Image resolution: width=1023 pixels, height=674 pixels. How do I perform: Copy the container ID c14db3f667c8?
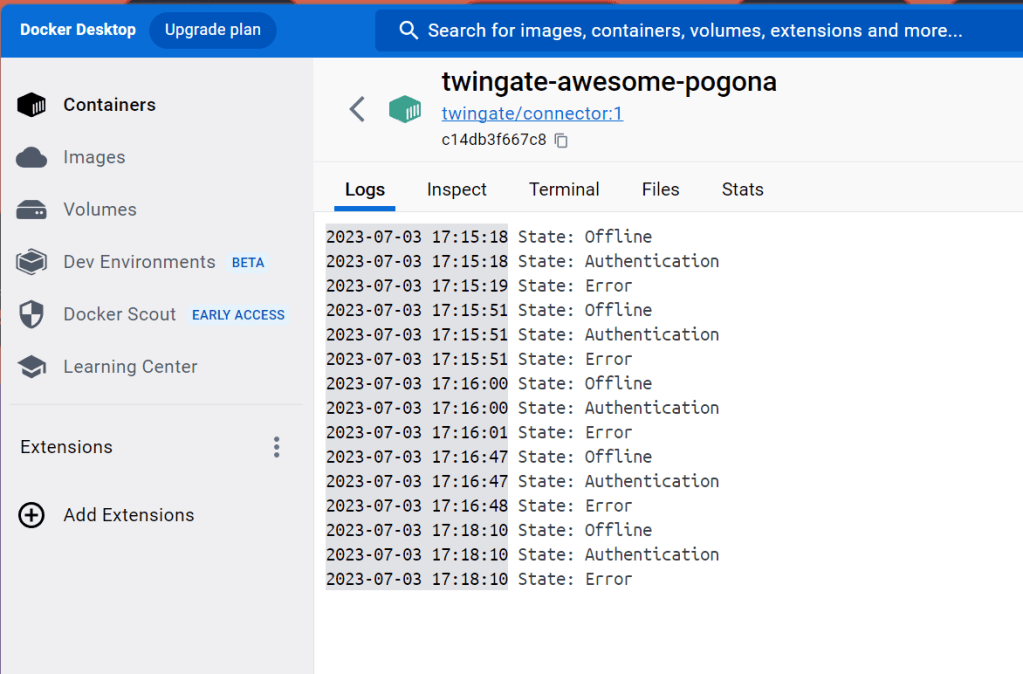561,140
